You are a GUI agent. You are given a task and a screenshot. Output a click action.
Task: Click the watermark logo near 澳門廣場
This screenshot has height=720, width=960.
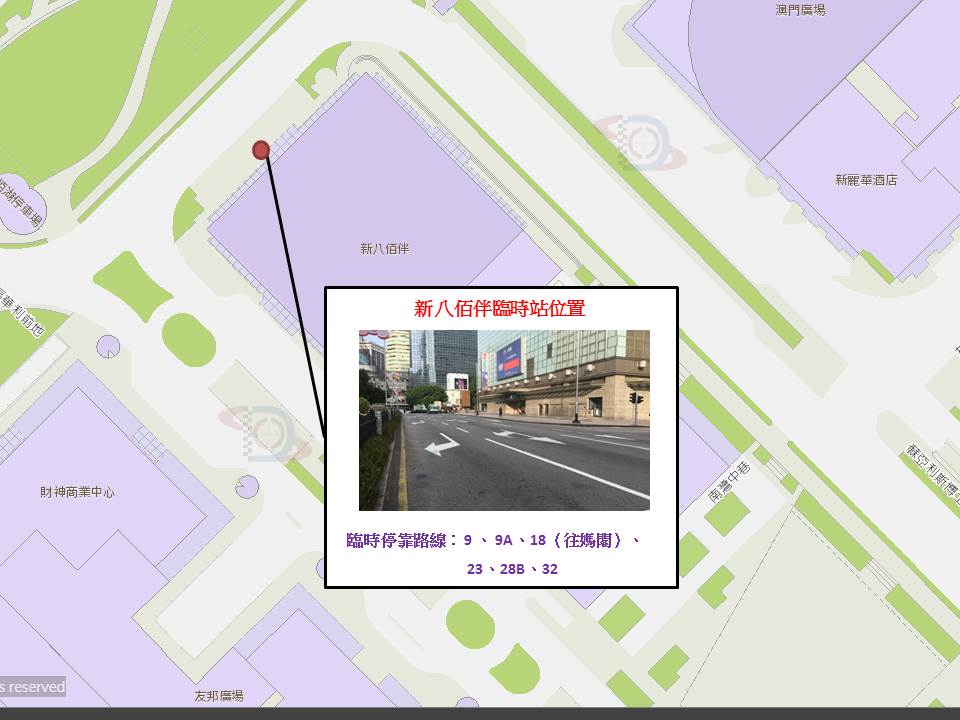640,143
